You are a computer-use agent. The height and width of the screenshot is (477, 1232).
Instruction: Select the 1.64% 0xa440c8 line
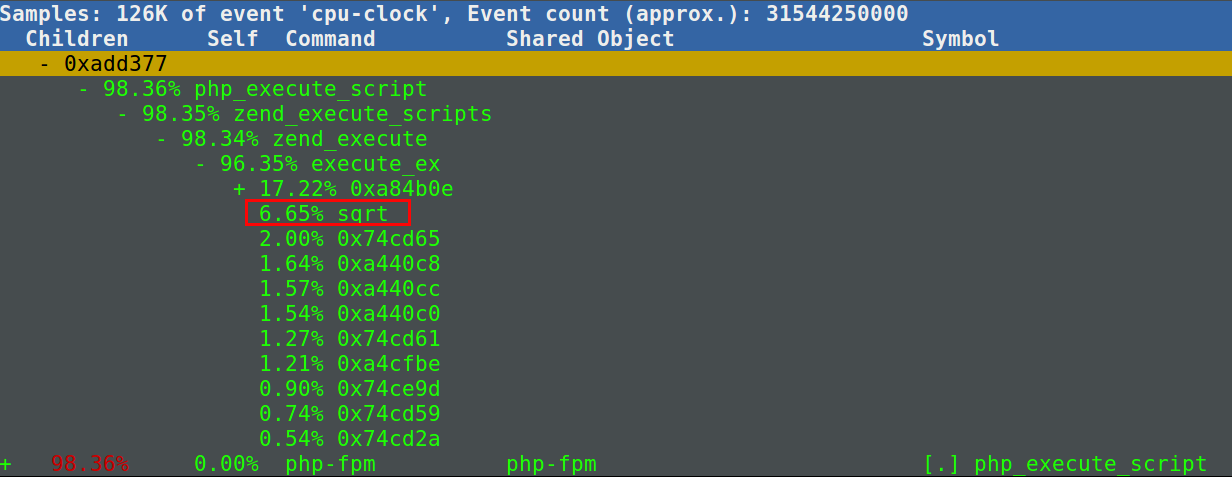tap(349, 264)
